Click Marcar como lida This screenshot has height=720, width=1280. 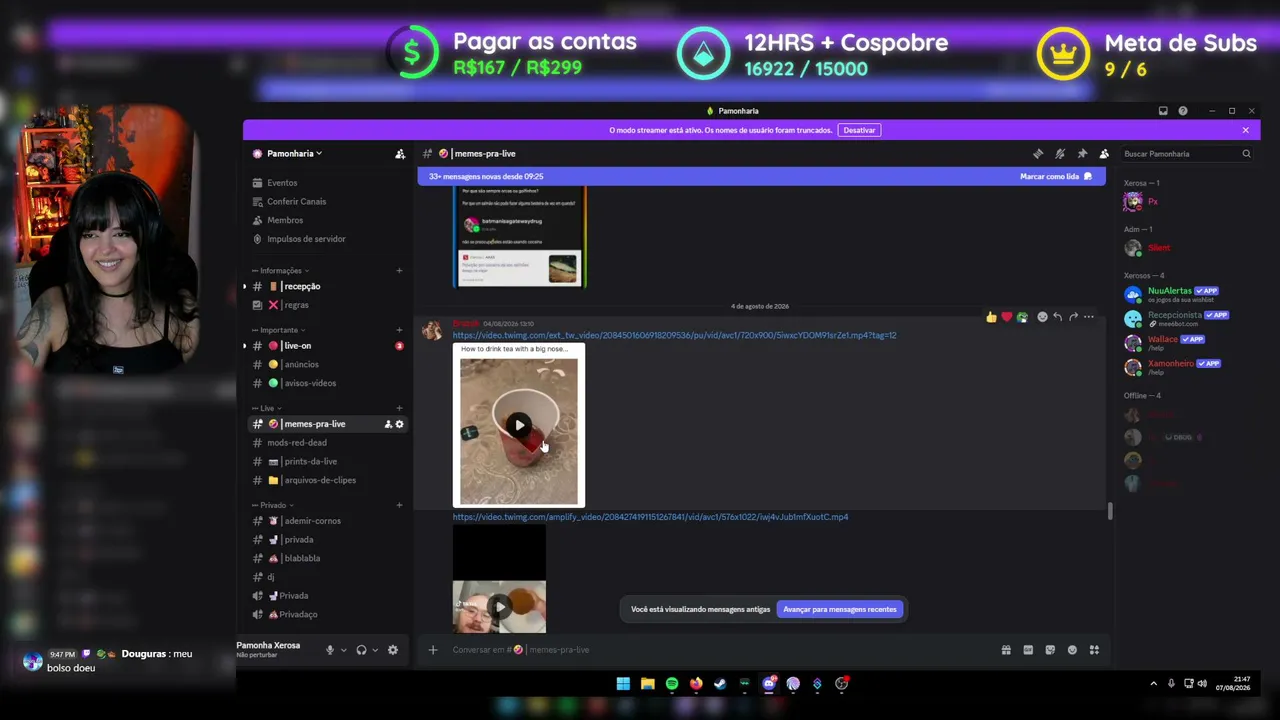click(1056, 176)
